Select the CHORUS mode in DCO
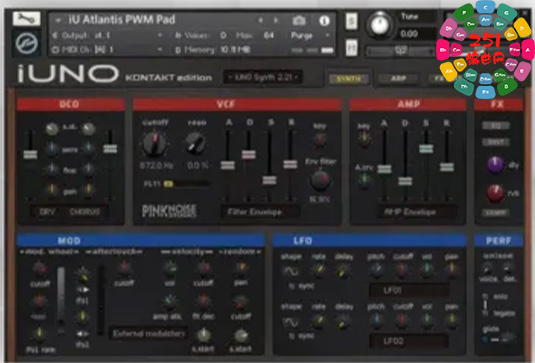535x363 pixels. click(x=84, y=212)
